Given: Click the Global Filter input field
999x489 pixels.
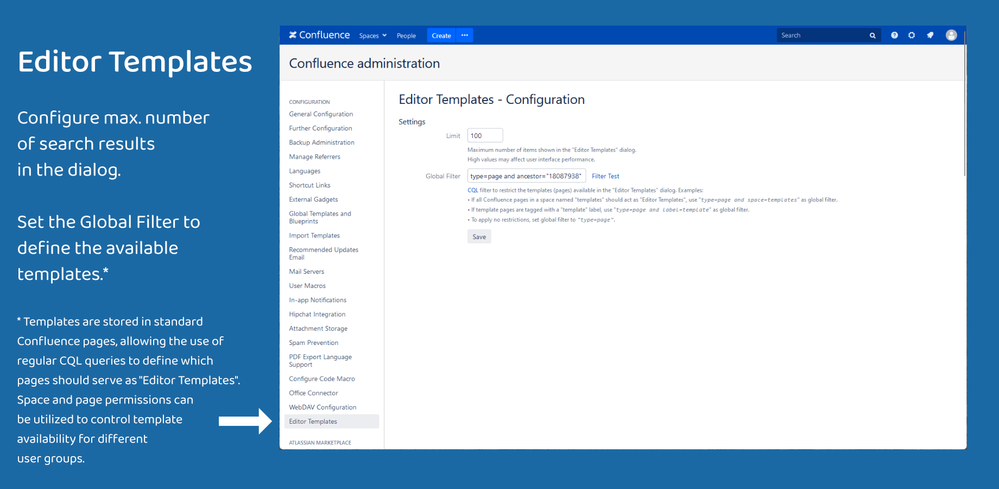Looking at the screenshot, I should pos(526,176).
